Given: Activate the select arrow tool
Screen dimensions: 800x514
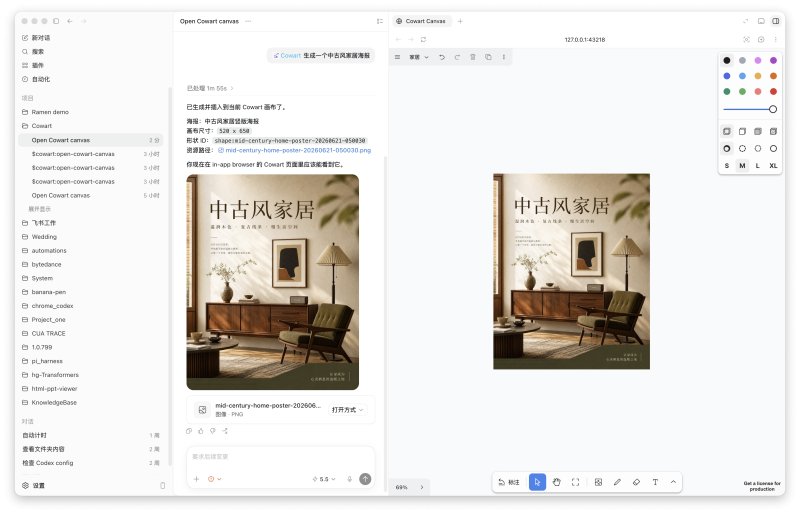Looking at the screenshot, I should [x=537, y=482].
